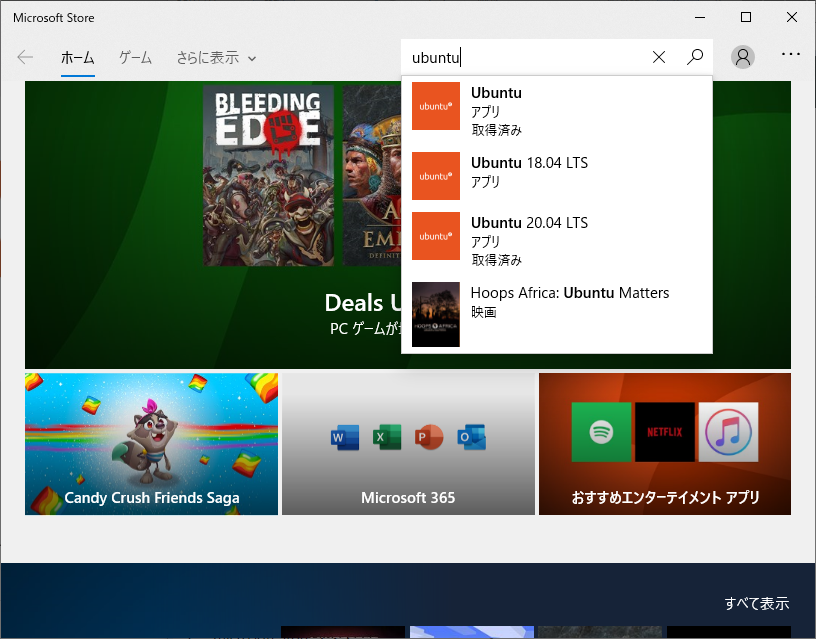The width and height of the screenshot is (816, 639).
Task: Close the Microsoft Store window
Action: [x=792, y=18]
